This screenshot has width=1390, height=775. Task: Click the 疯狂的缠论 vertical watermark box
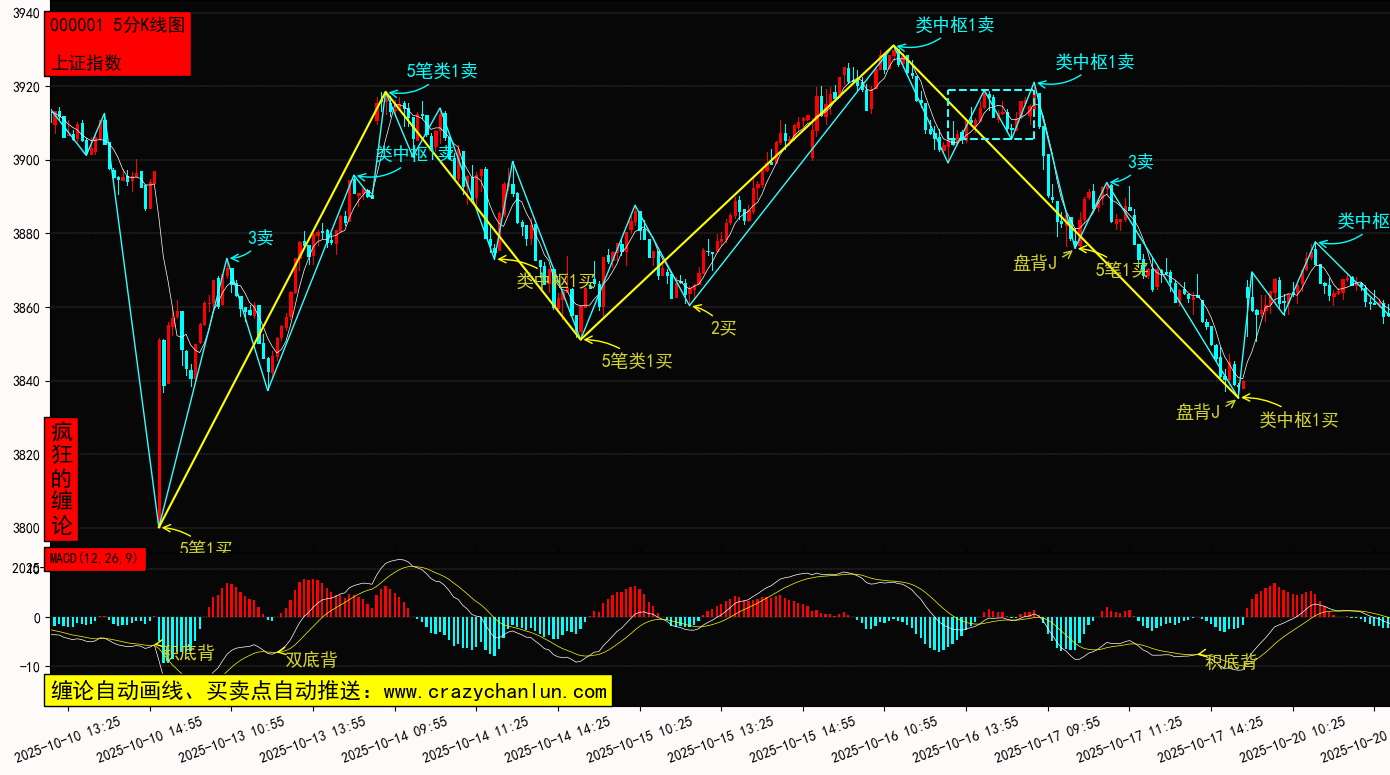tap(61, 478)
